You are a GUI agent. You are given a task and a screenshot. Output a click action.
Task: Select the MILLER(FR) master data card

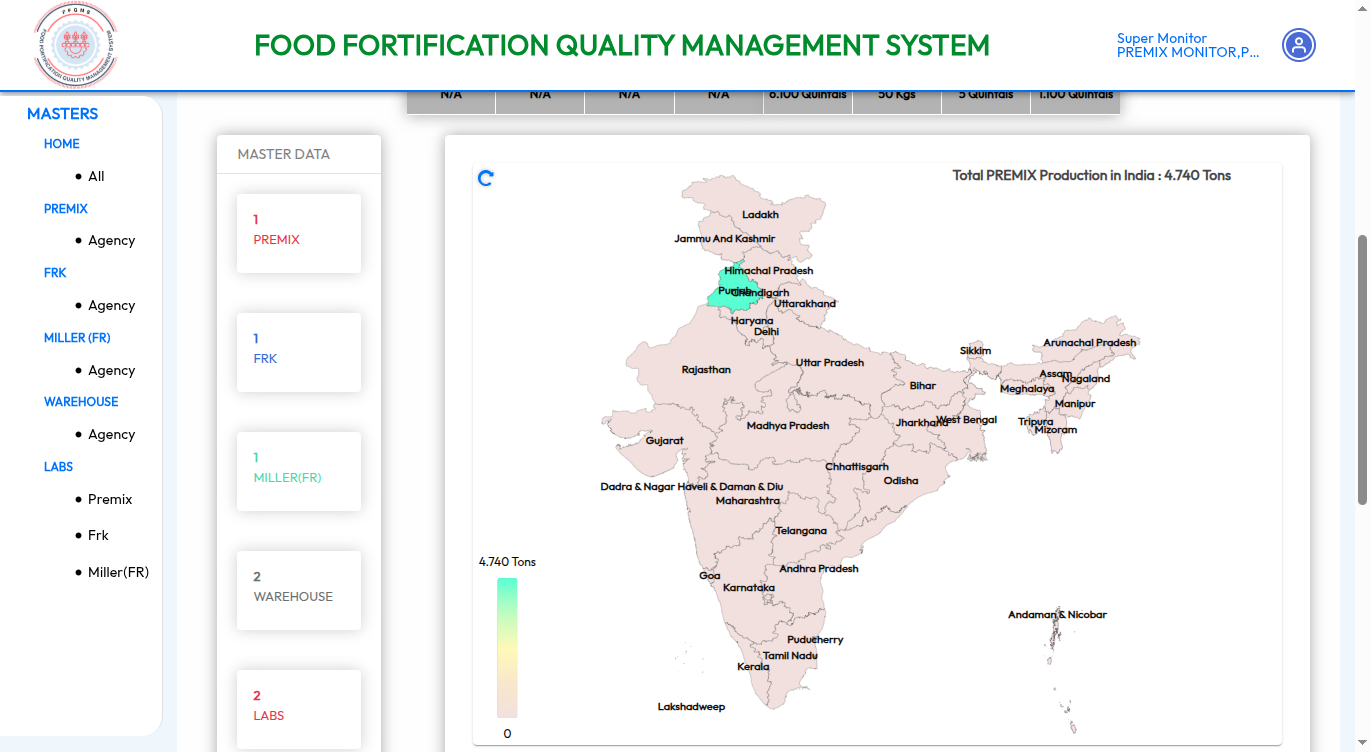point(298,471)
